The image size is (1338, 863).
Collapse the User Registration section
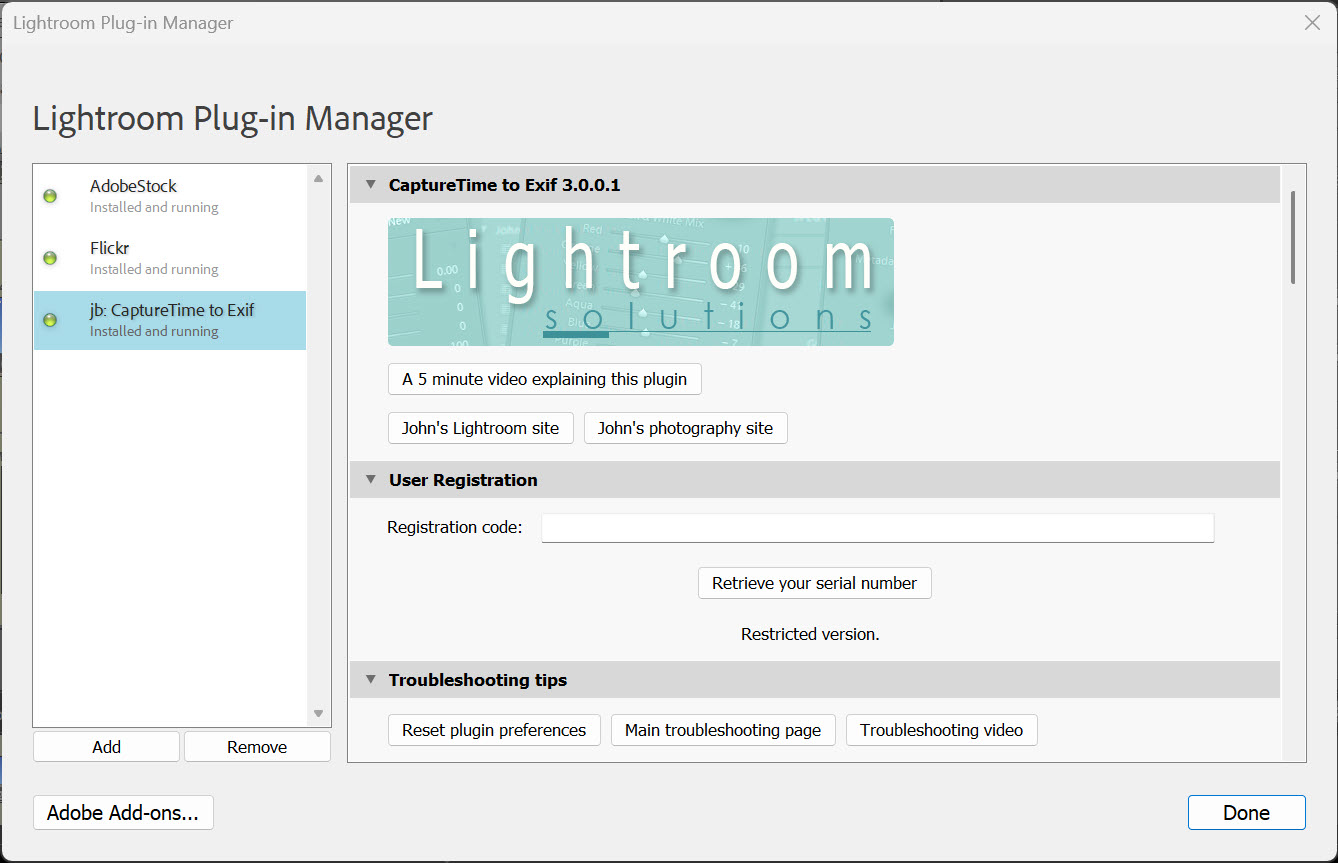point(371,480)
